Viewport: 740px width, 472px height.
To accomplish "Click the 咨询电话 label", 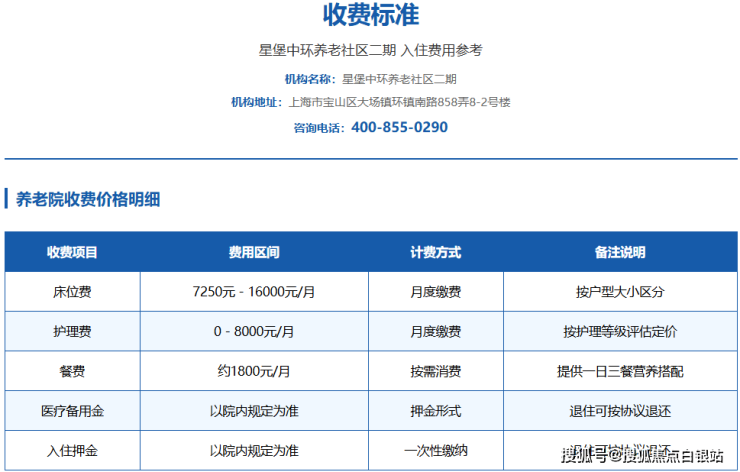I will [319, 128].
